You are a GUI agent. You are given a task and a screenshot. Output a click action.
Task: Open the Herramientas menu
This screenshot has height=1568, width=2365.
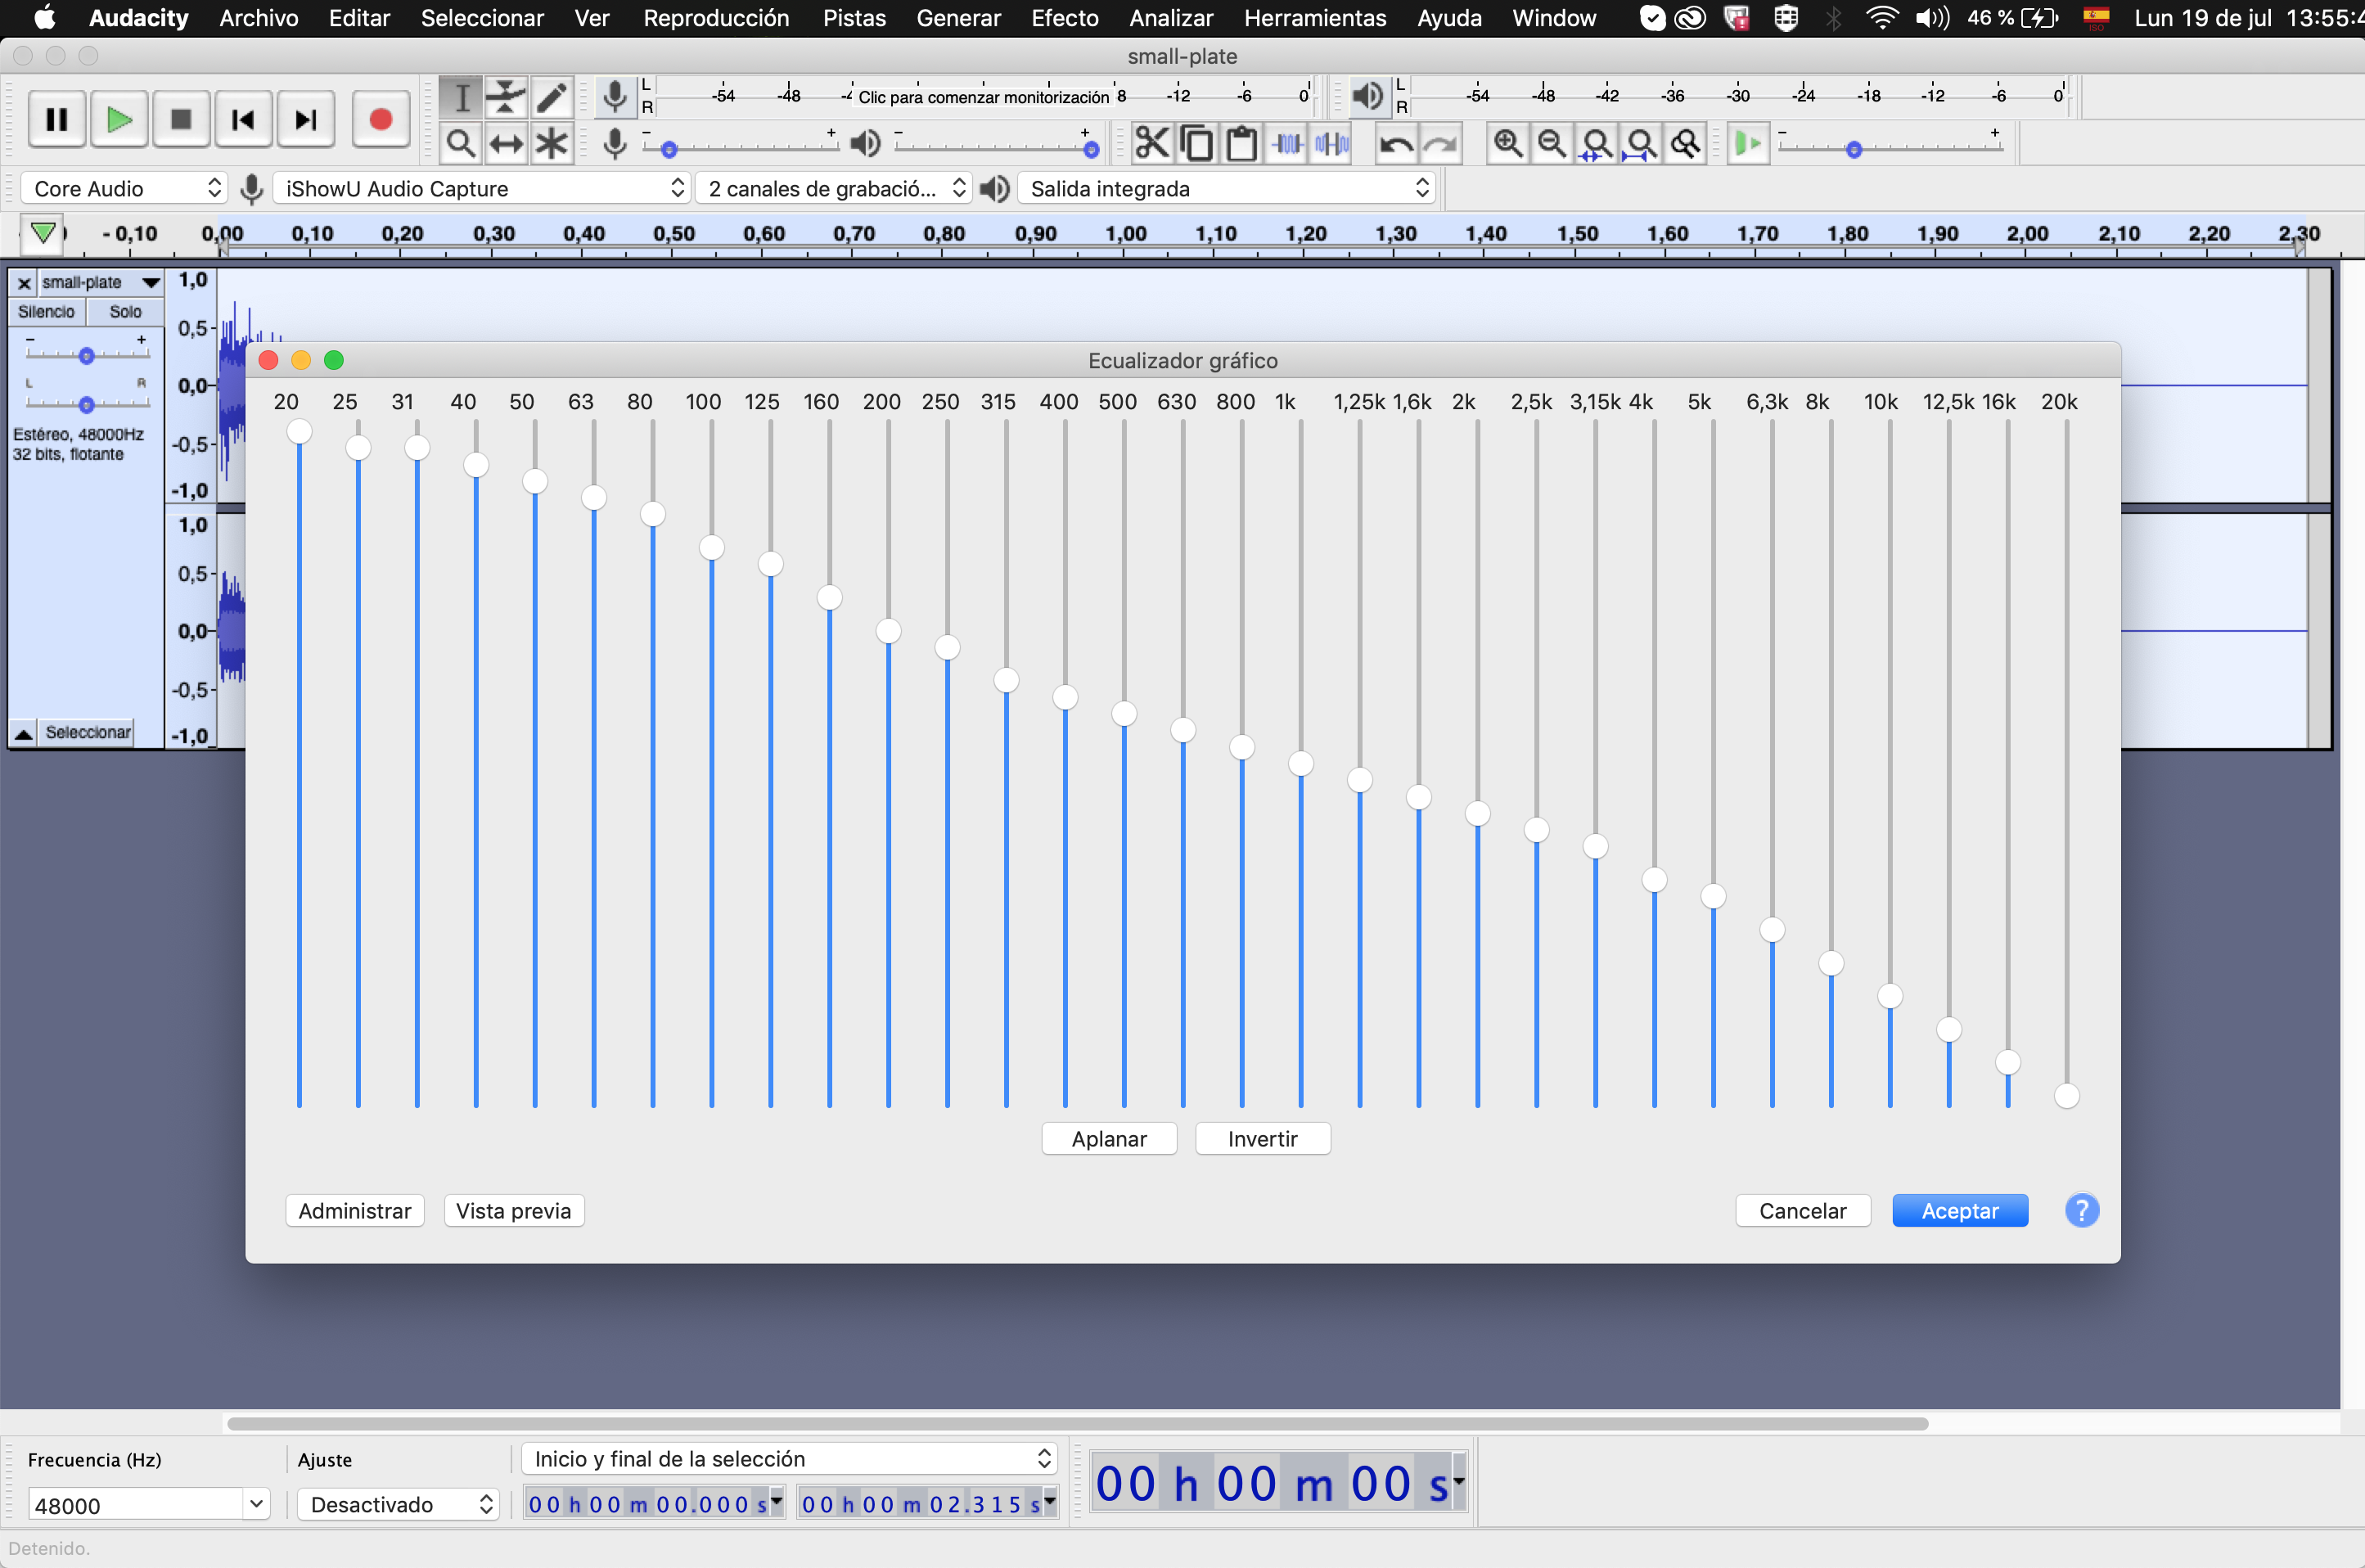(1315, 18)
